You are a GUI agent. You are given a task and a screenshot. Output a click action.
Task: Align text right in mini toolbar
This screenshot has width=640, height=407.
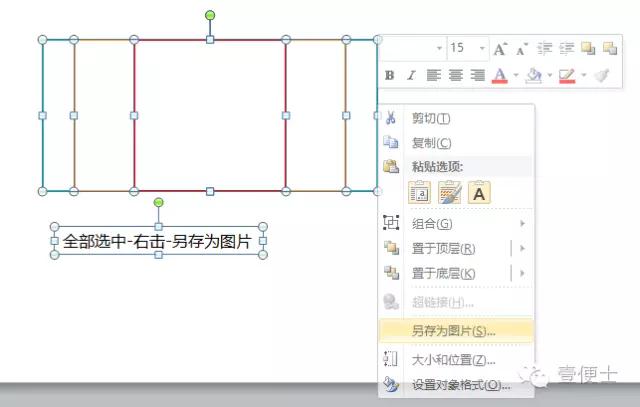(478, 75)
